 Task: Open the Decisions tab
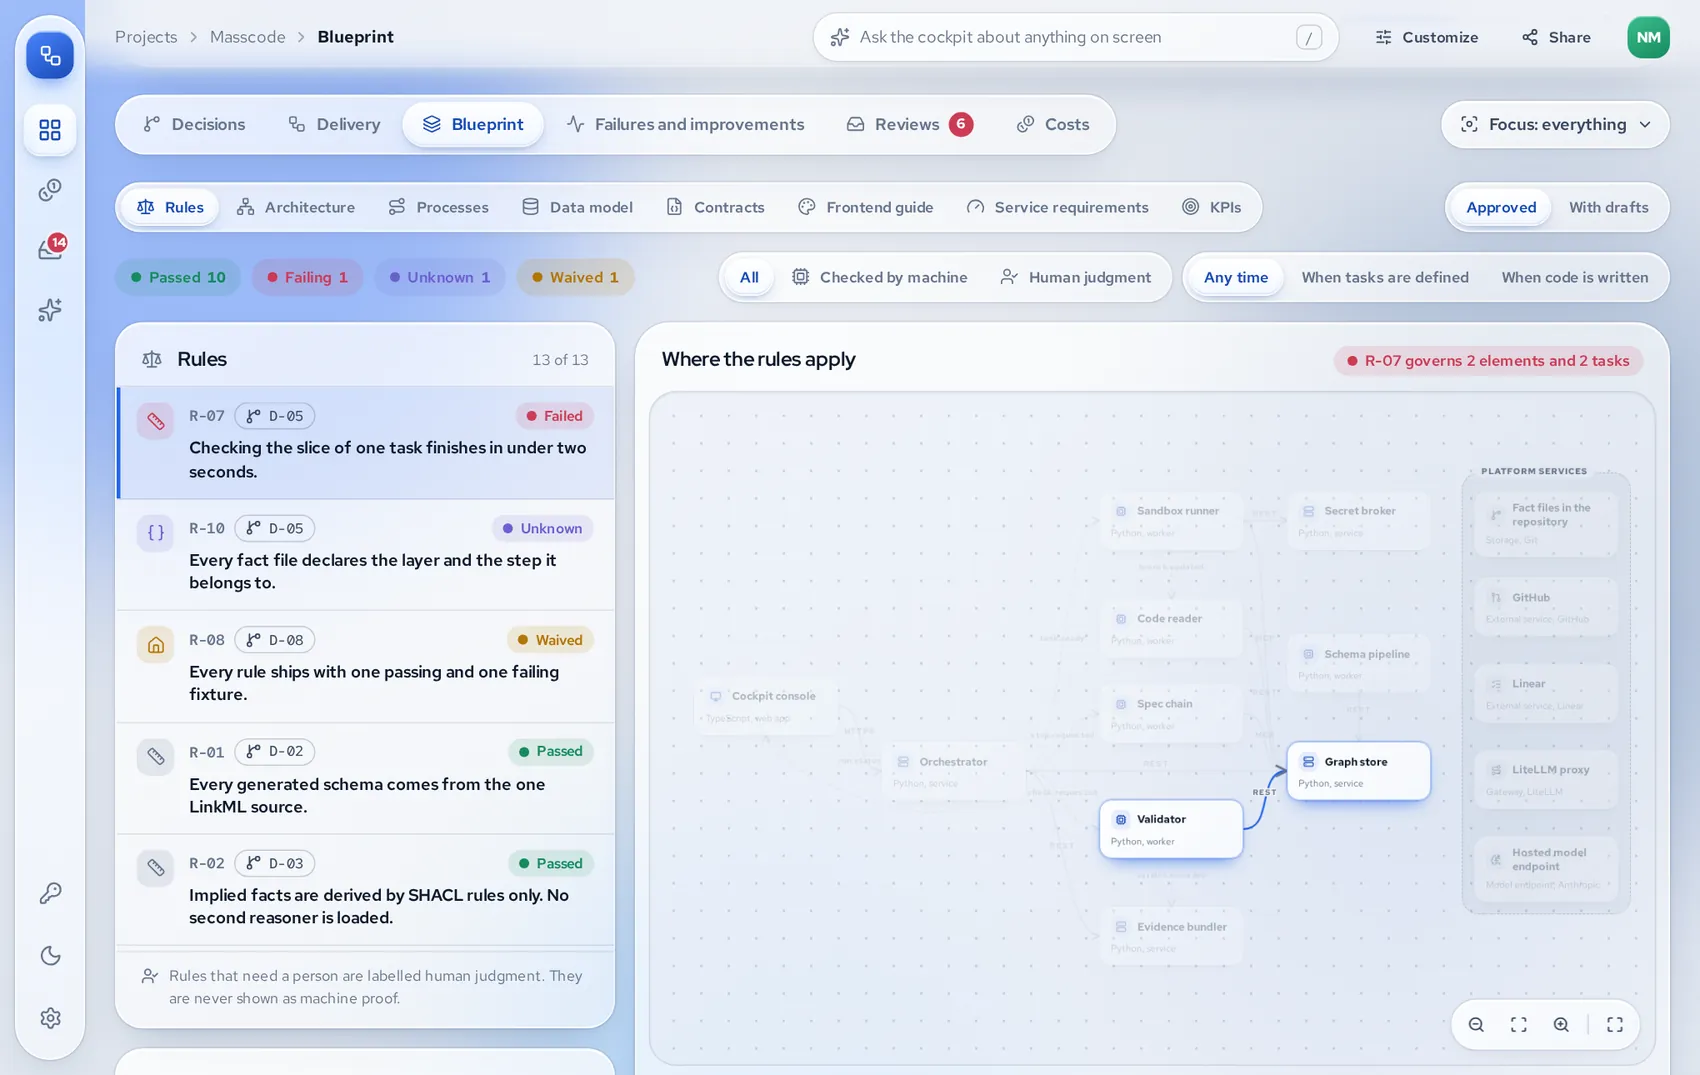pyautogui.click(x=194, y=124)
